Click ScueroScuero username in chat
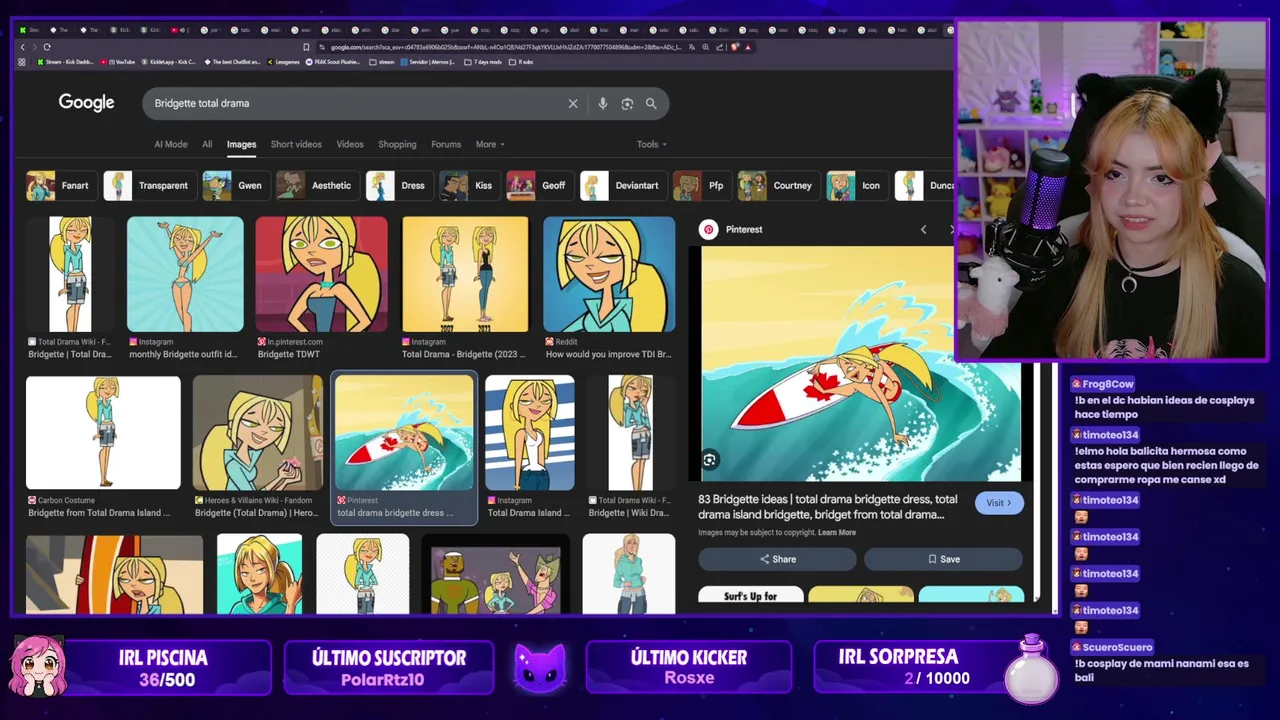Image resolution: width=1280 pixels, height=720 pixels. click(x=1117, y=647)
